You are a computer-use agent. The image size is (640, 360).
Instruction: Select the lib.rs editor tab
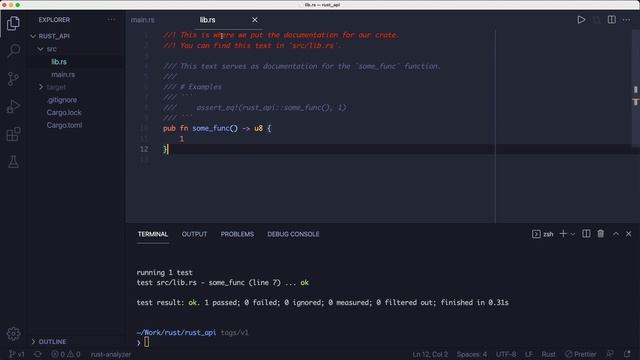207,20
